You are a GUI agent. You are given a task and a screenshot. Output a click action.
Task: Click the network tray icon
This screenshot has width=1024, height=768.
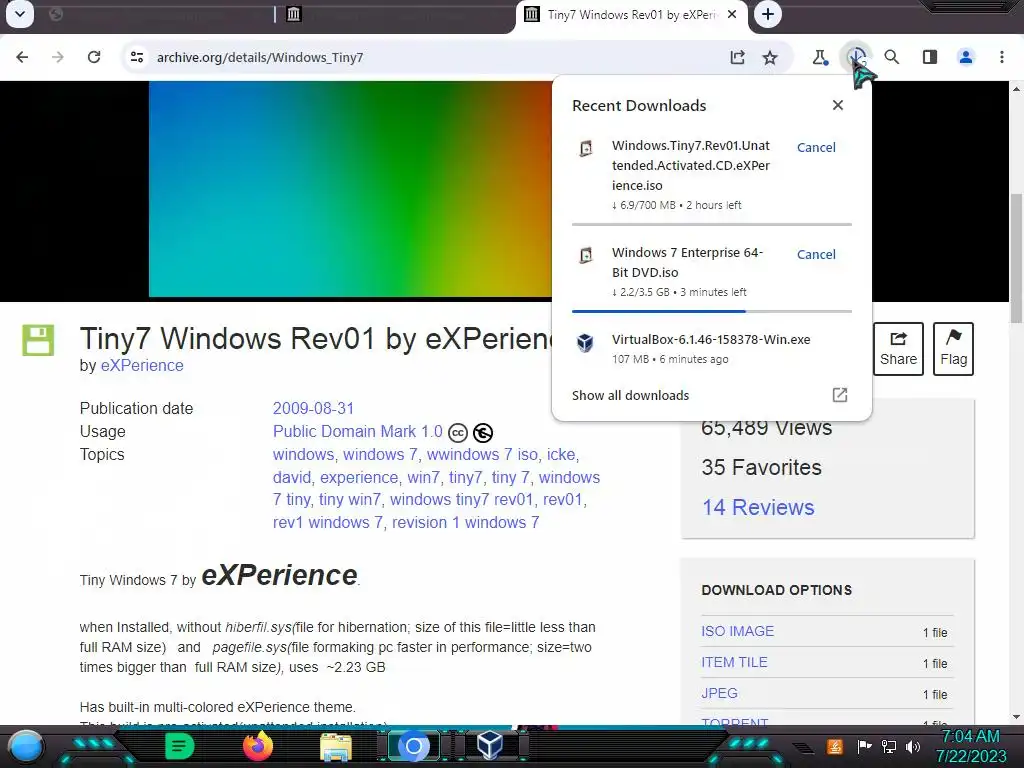[889, 746]
